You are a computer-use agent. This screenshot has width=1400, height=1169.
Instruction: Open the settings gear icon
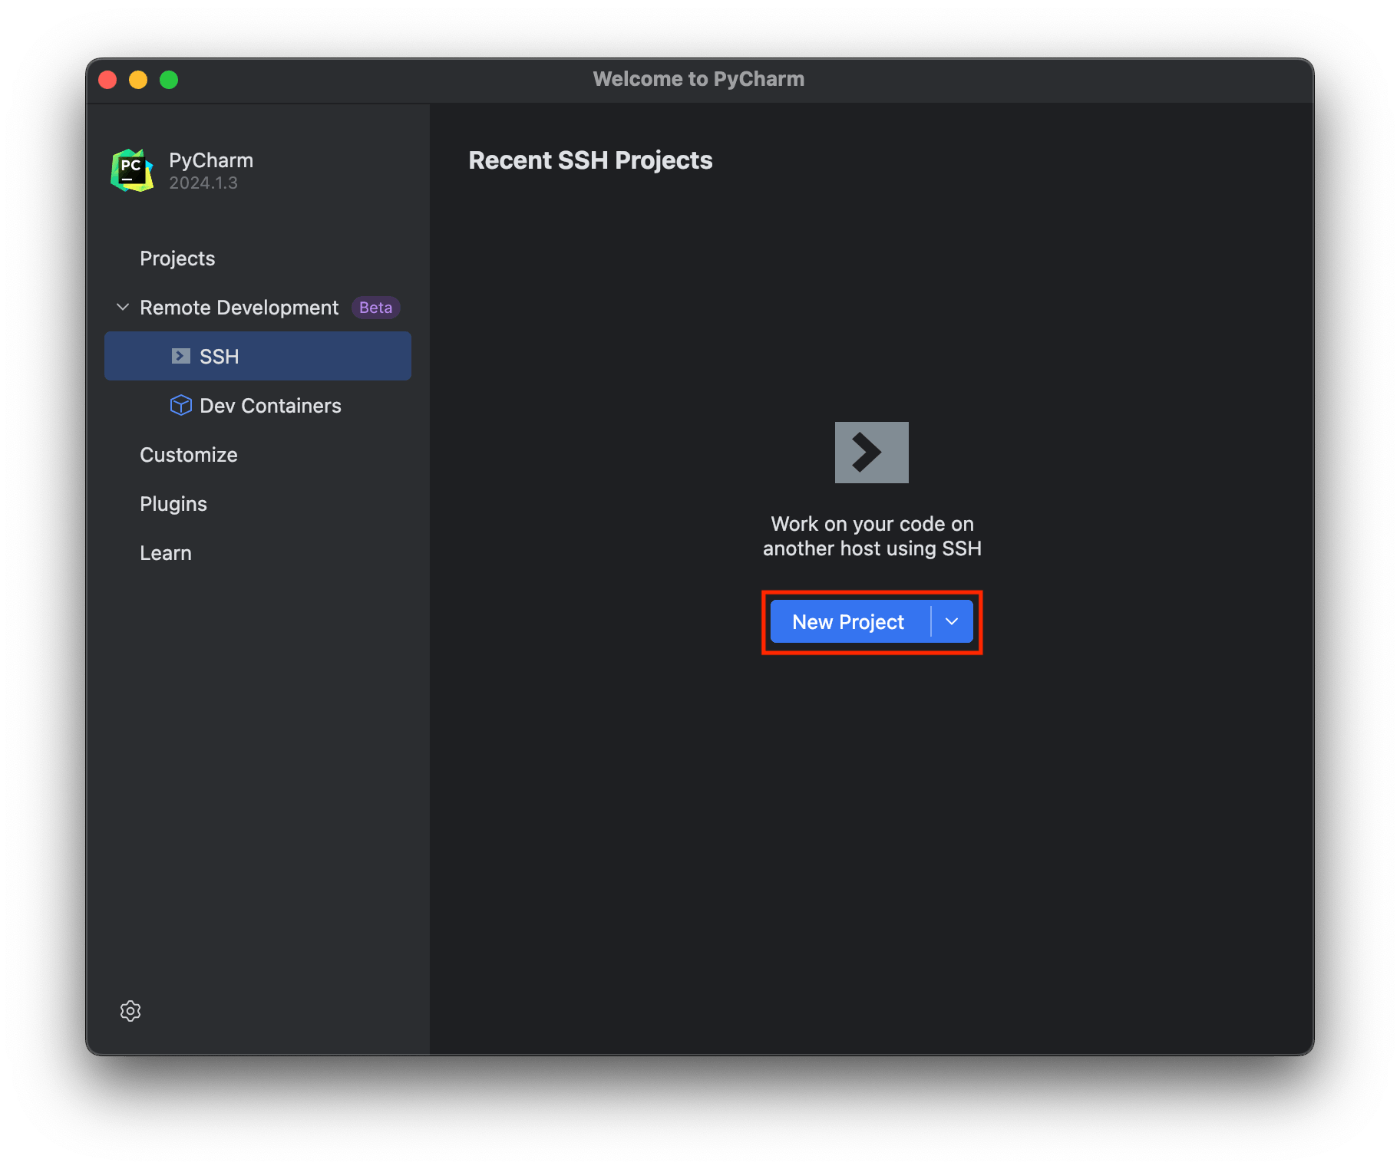[x=130, y=1011]
